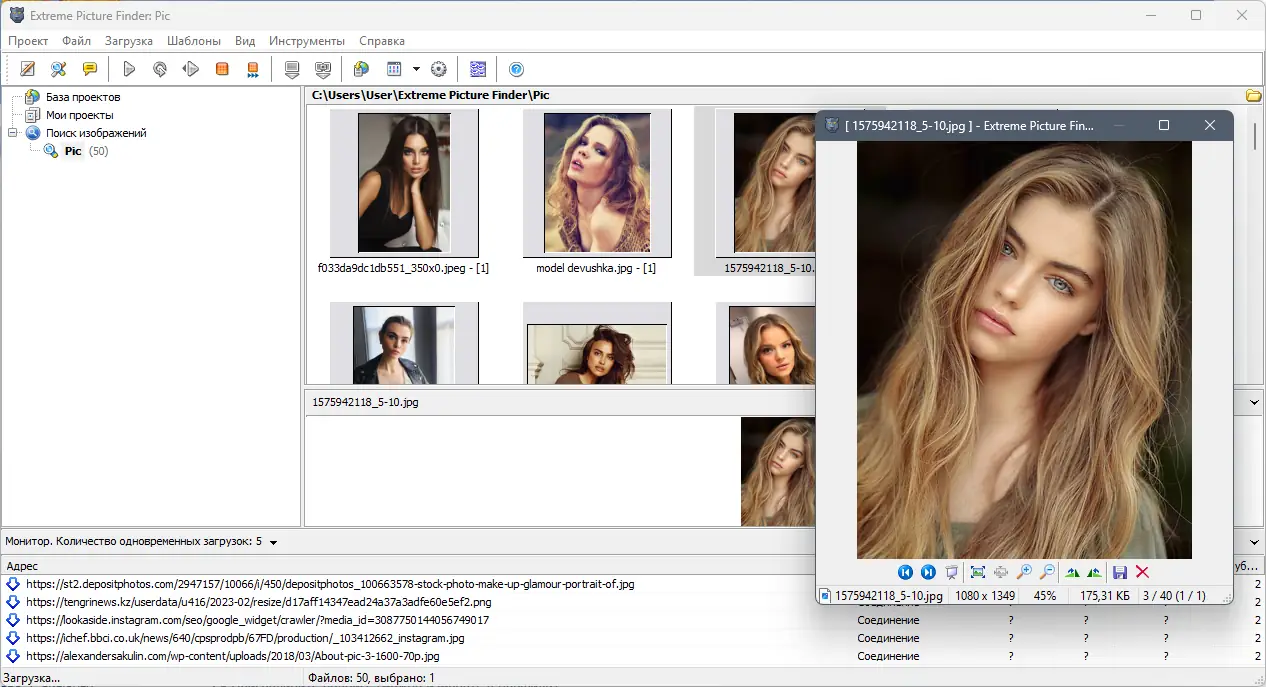The image size is (1266, 687).
Task: Click the new project wizard icon
Action: (28, 69)
